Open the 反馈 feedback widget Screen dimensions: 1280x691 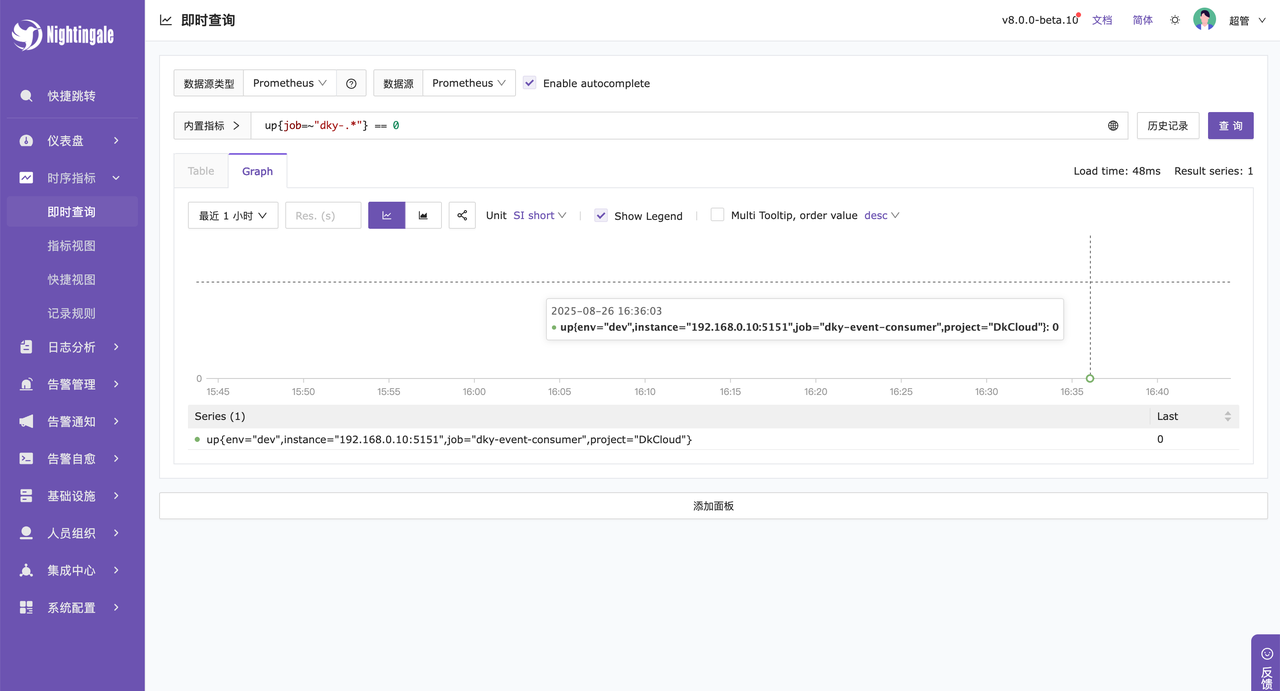point(1266,663)
